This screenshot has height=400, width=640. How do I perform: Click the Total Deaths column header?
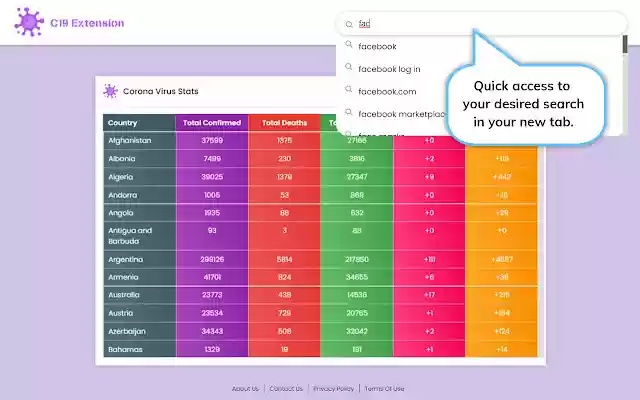point(284,122)
